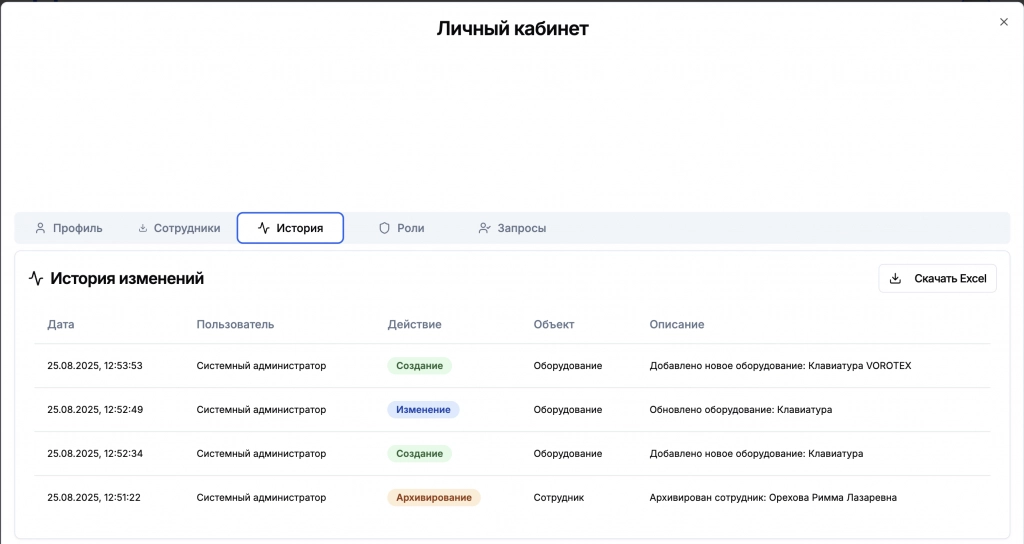Click the download icon on Сотрудники tab
This screenshot has width=1024, height=544.
pyautogui.click(x=142, y=228)
